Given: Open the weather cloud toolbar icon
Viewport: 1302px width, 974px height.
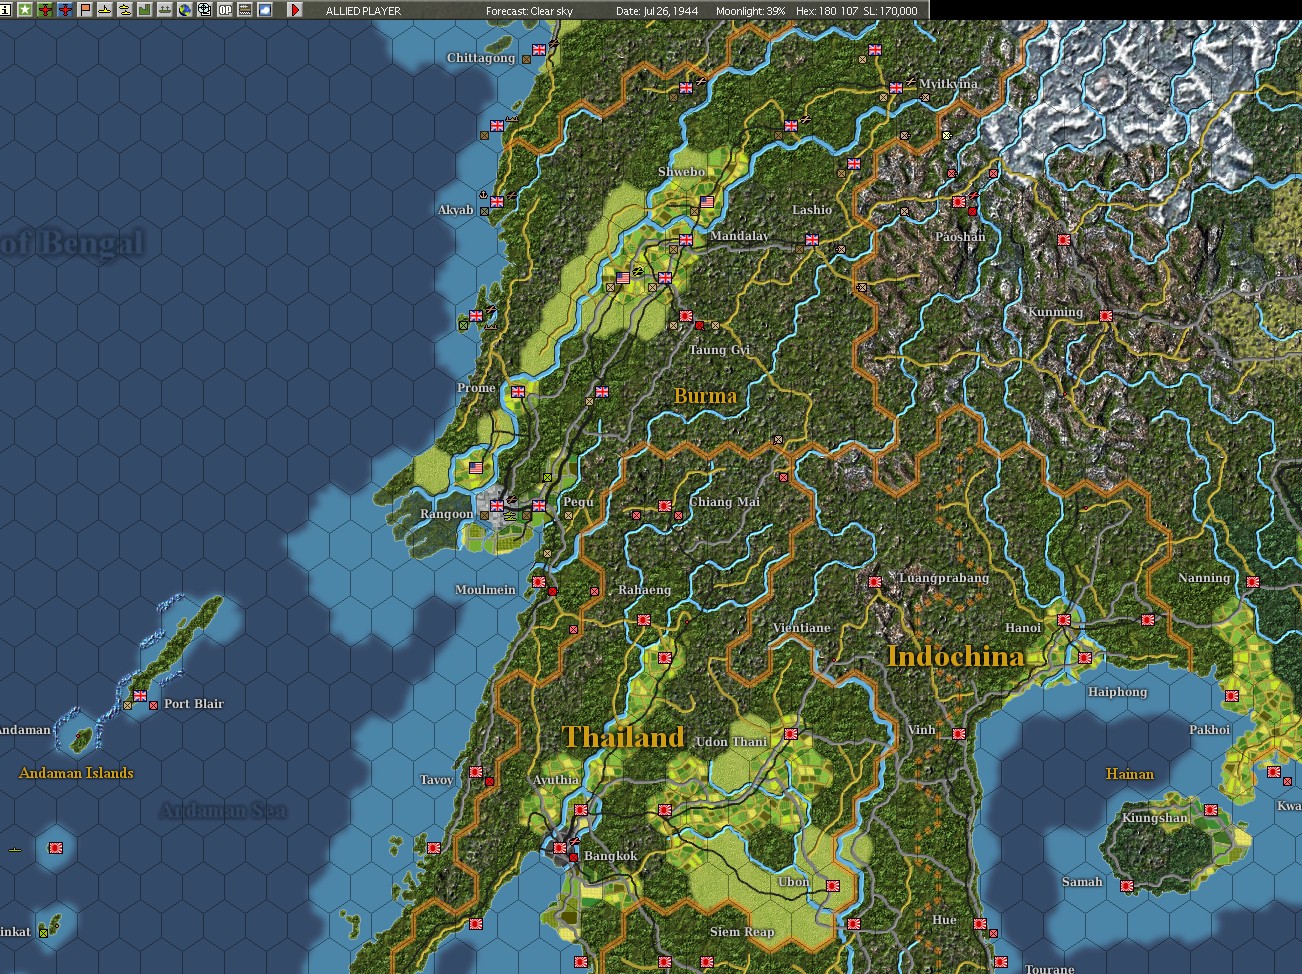Looking at the screenshot, I should [x=265, y=10].
